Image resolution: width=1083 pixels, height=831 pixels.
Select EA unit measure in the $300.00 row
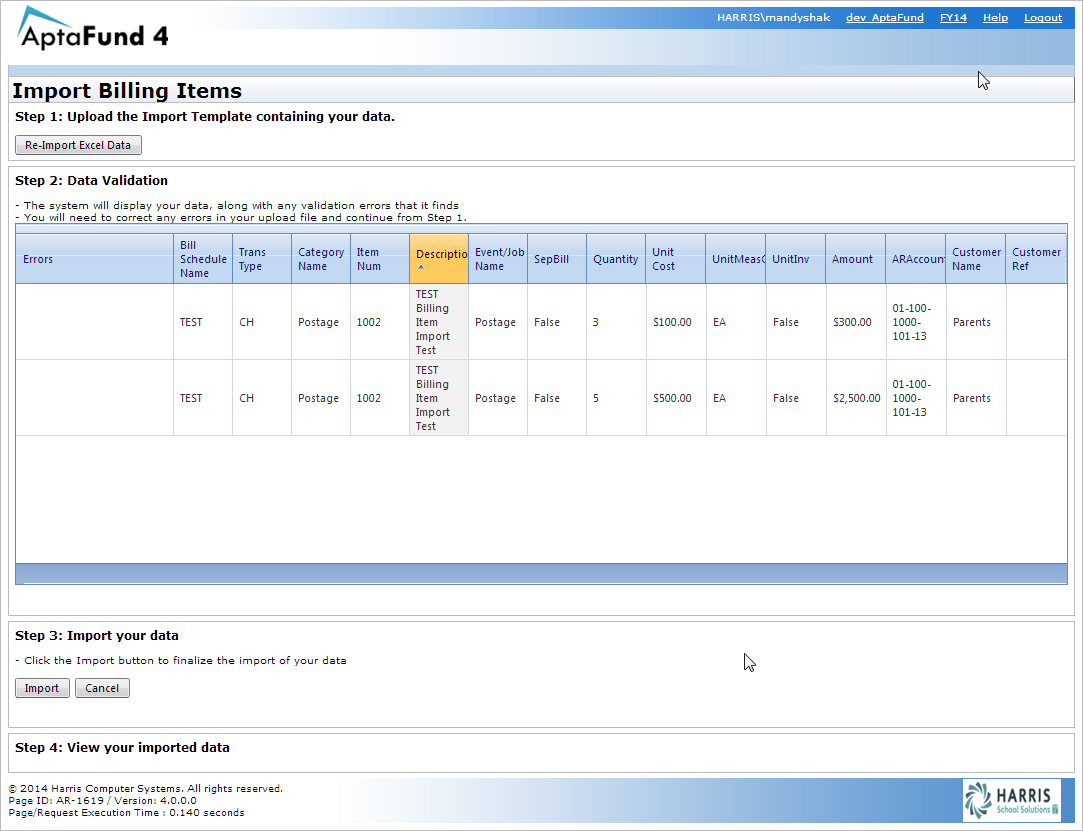[736, 322]
